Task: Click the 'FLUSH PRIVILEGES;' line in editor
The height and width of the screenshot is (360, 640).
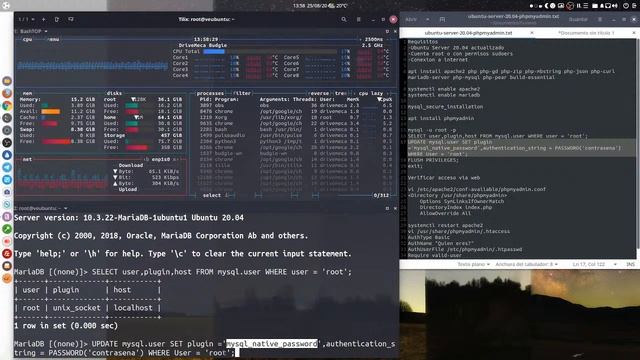Action: click(x=433, y=160)
